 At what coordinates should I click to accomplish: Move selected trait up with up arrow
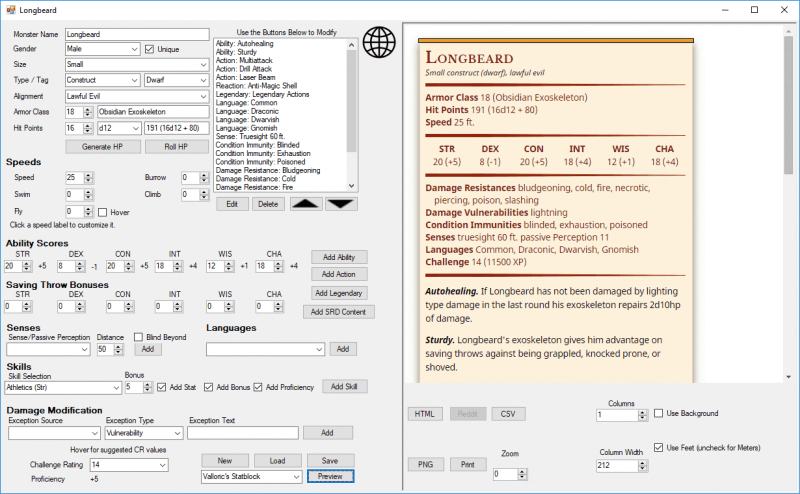pos(305,204)
